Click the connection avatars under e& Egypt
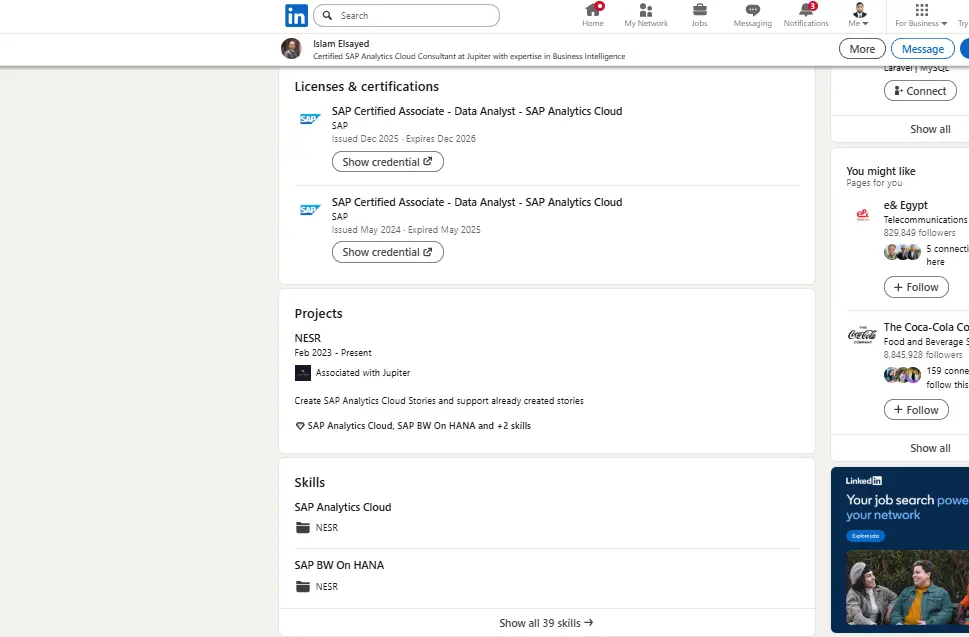 [x=902, y=252]
